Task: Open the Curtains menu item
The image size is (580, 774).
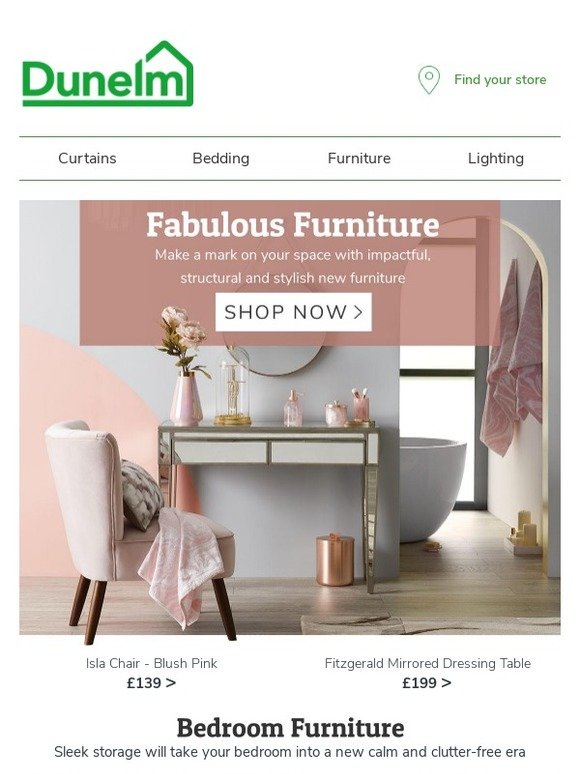Action: point(87,158)
